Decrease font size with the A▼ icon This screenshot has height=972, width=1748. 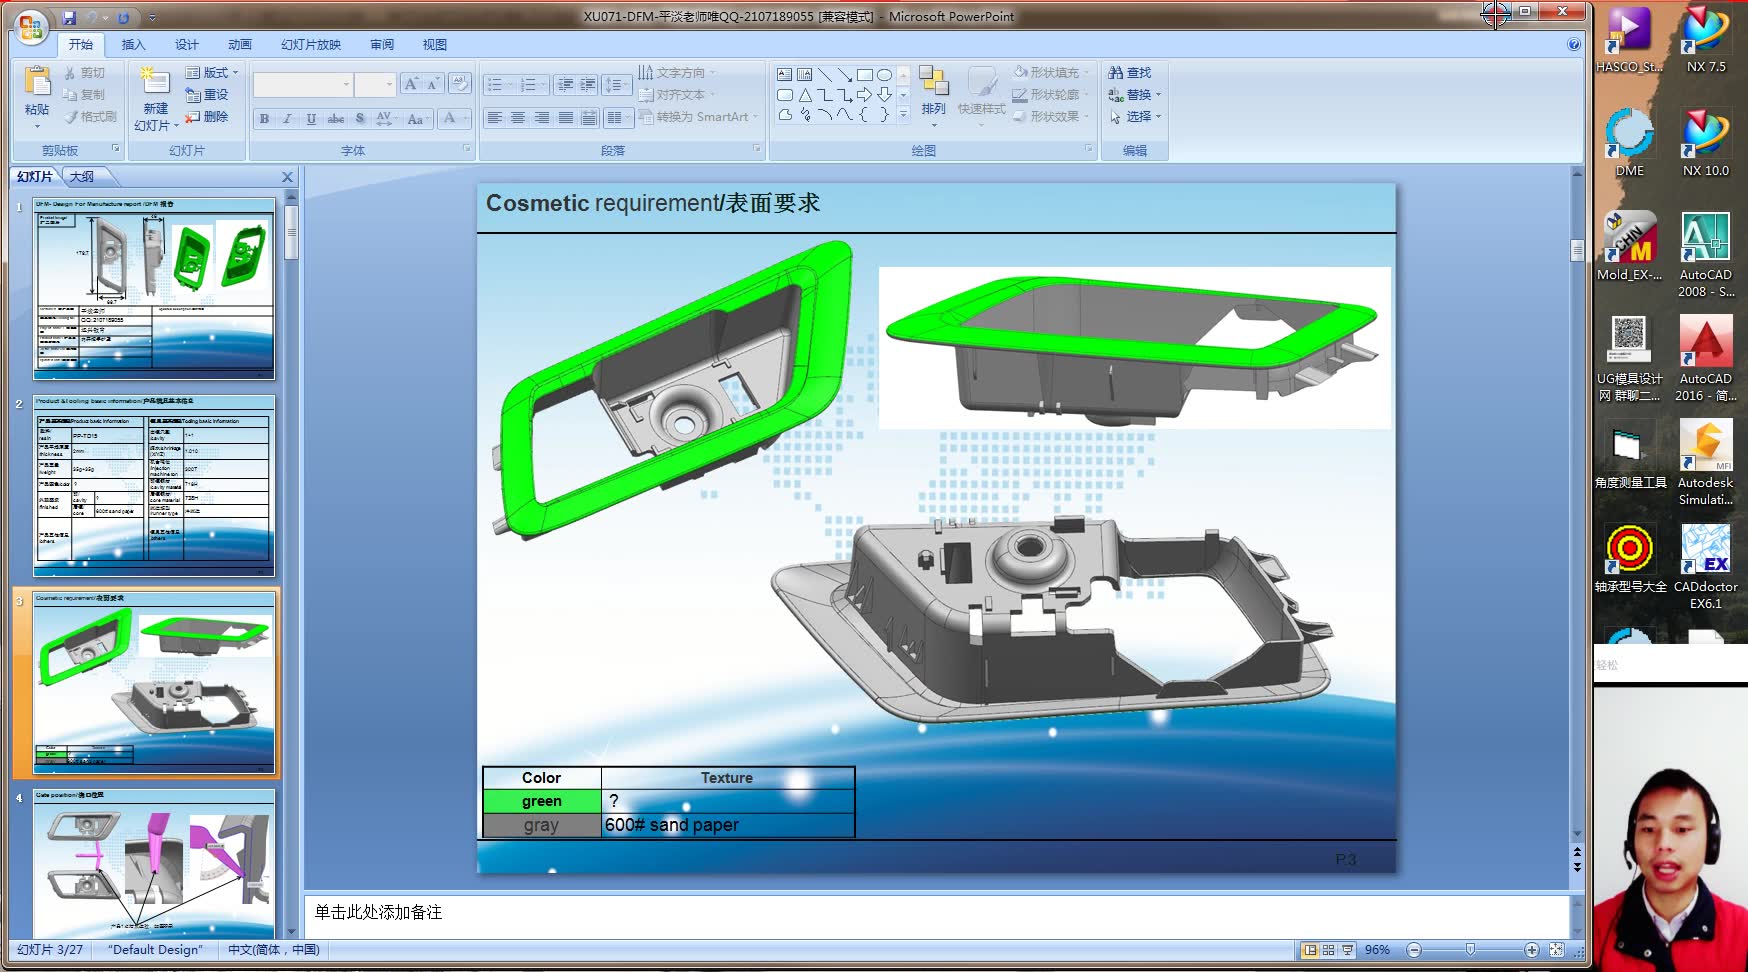(432, 84)
